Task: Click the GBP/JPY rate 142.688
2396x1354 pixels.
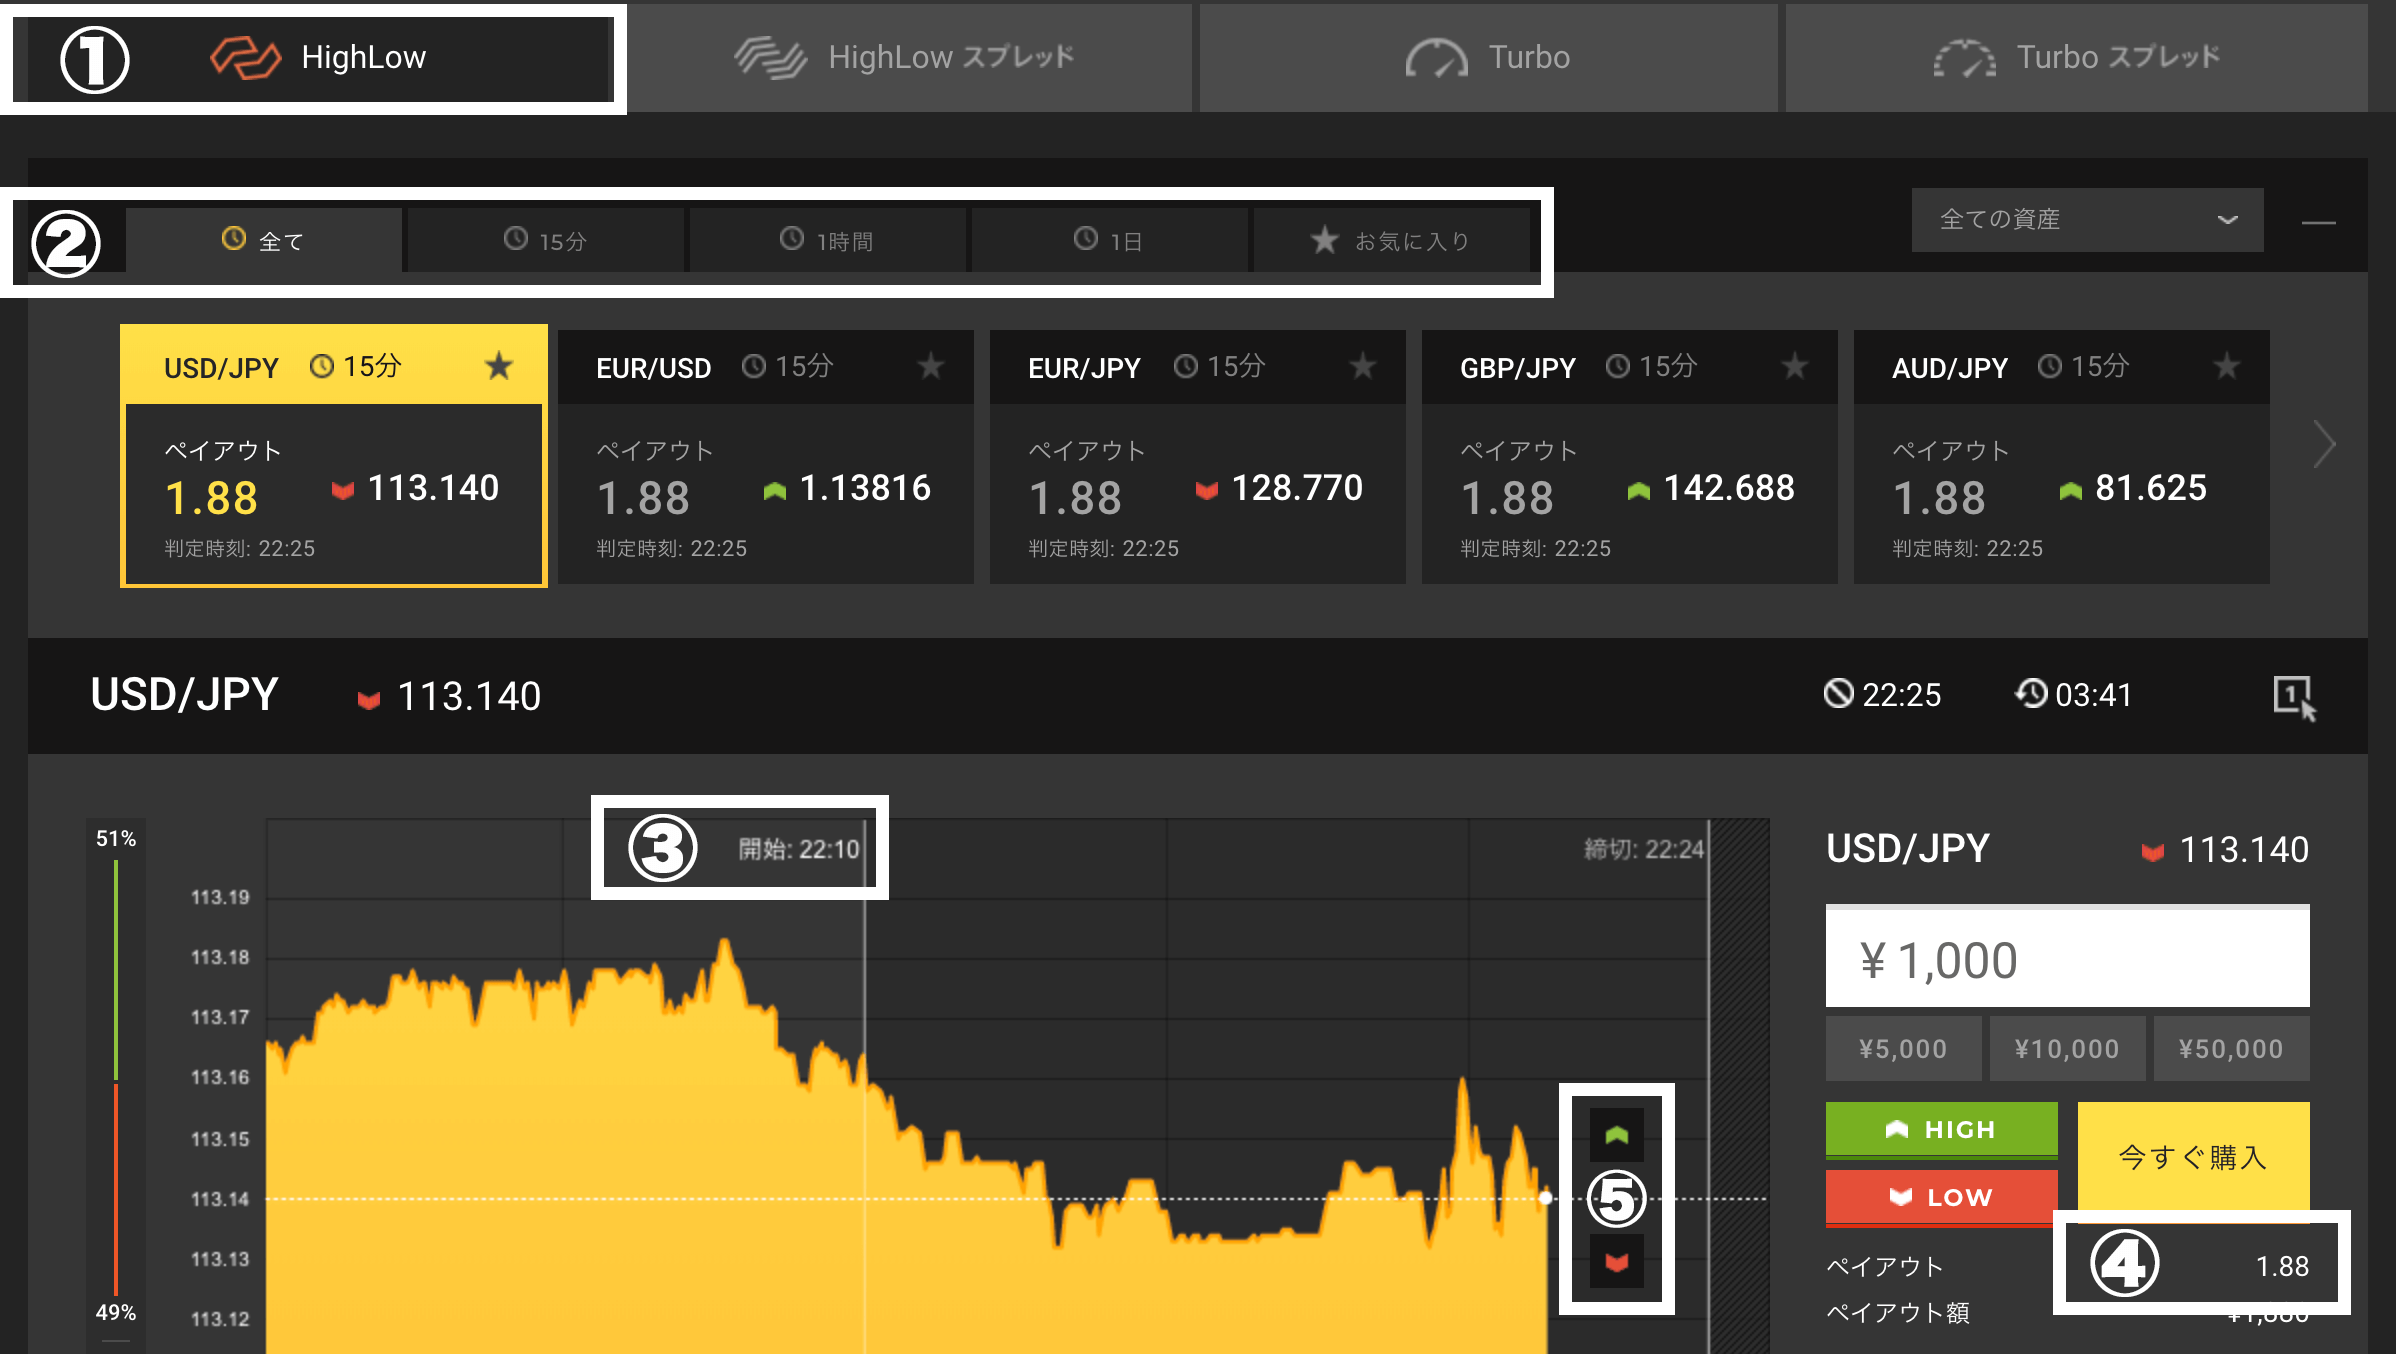Action: pos(1729,488)
